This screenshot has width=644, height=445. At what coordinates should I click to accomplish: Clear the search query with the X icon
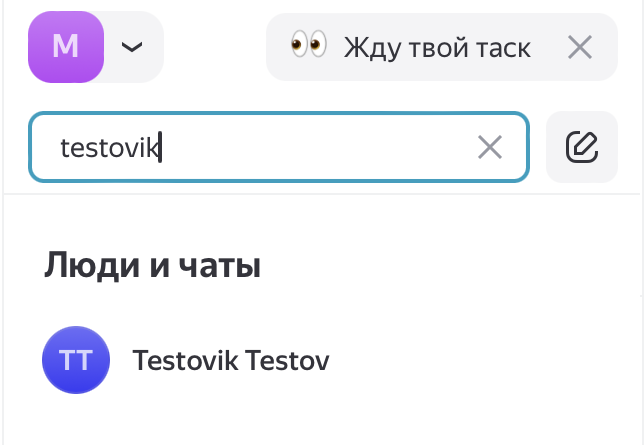click(x=489, y=148)
